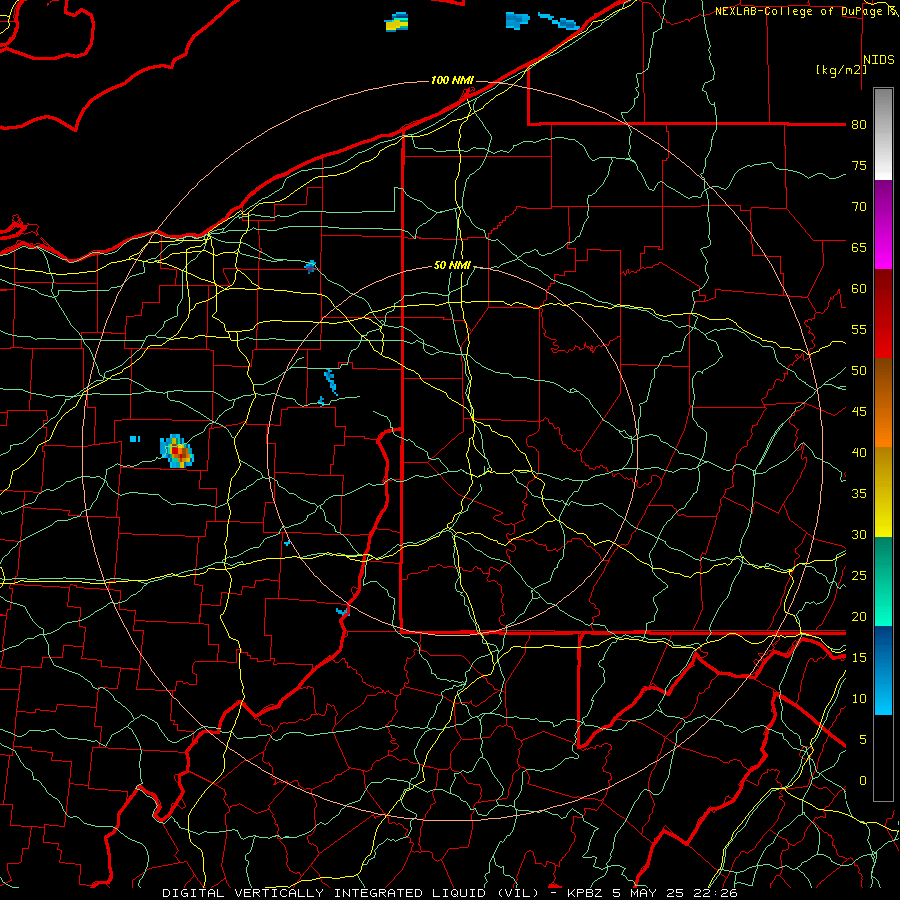Pick the magenta segment of the VIL color bar
The height and width of the screenshot is (900, 900).
tap(883, 224)
